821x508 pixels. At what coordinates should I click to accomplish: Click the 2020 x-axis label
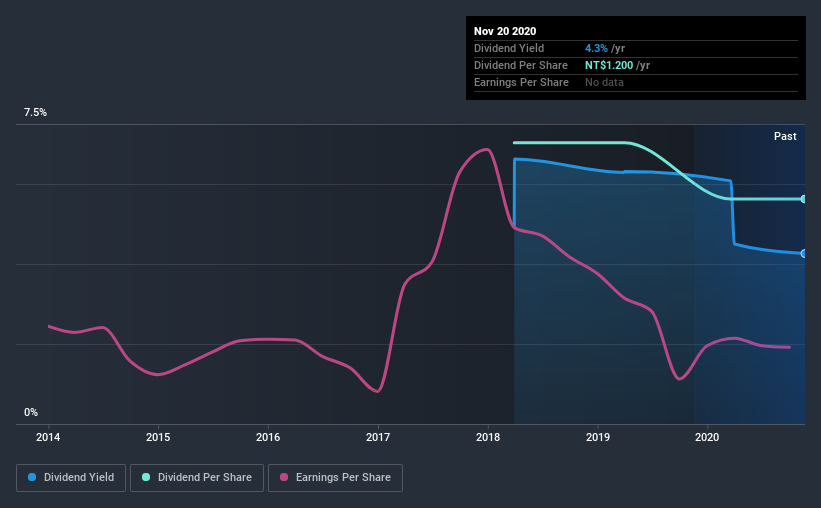point(707,437)
